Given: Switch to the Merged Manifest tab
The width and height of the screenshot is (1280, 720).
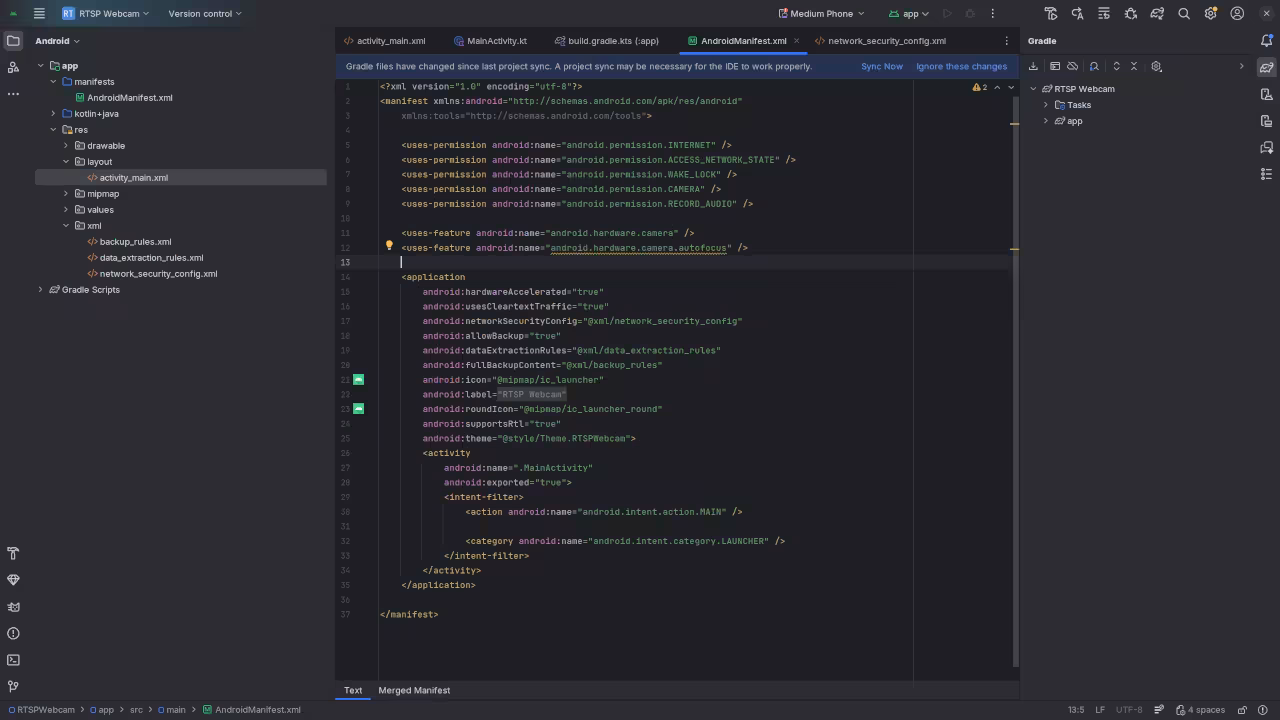Looking at the screenshot, I should [x=414, y=690].
